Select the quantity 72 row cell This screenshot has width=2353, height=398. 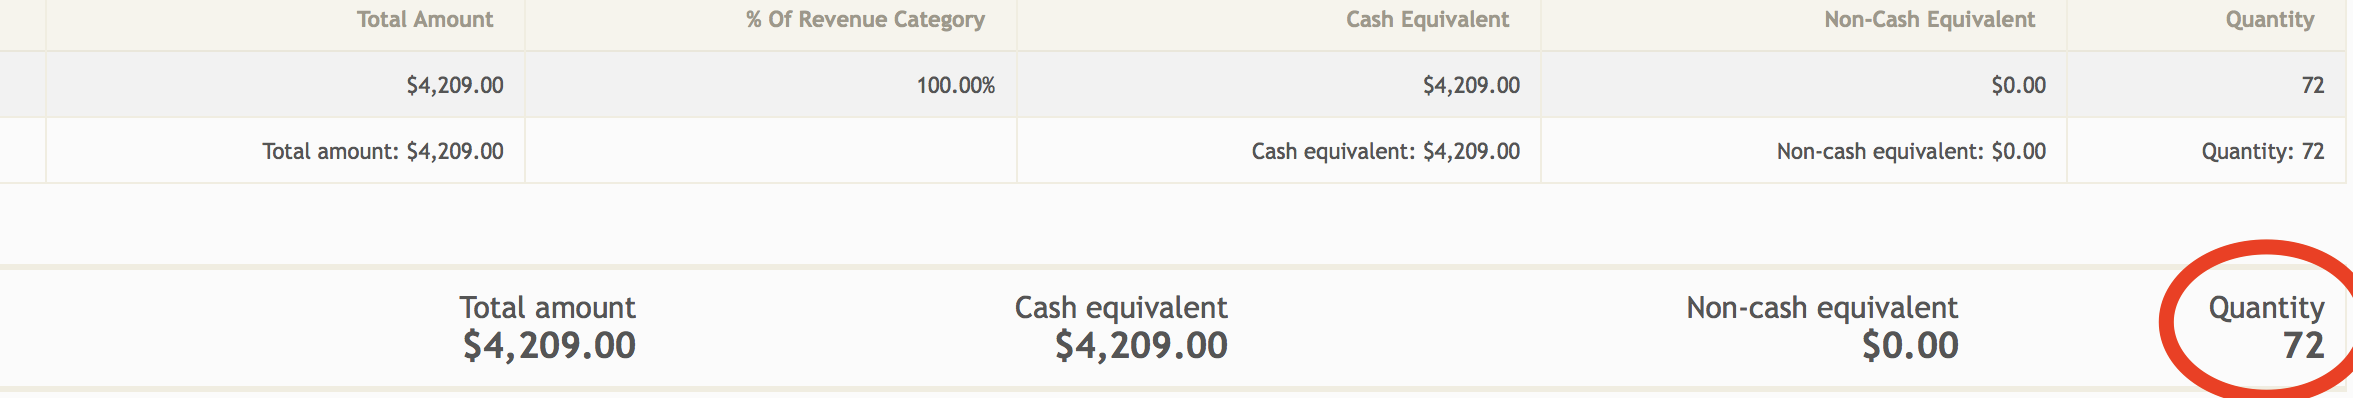[2206, 85]
